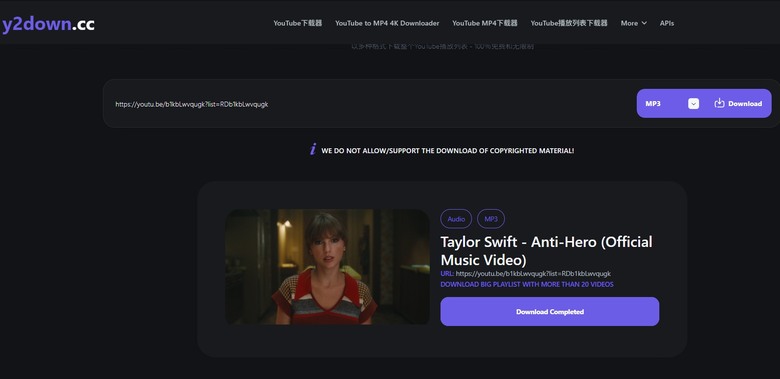Open the YouTube下载器 menu item
Screen dimensions: 780x379
pyautogui.click(x=297, y=23)
